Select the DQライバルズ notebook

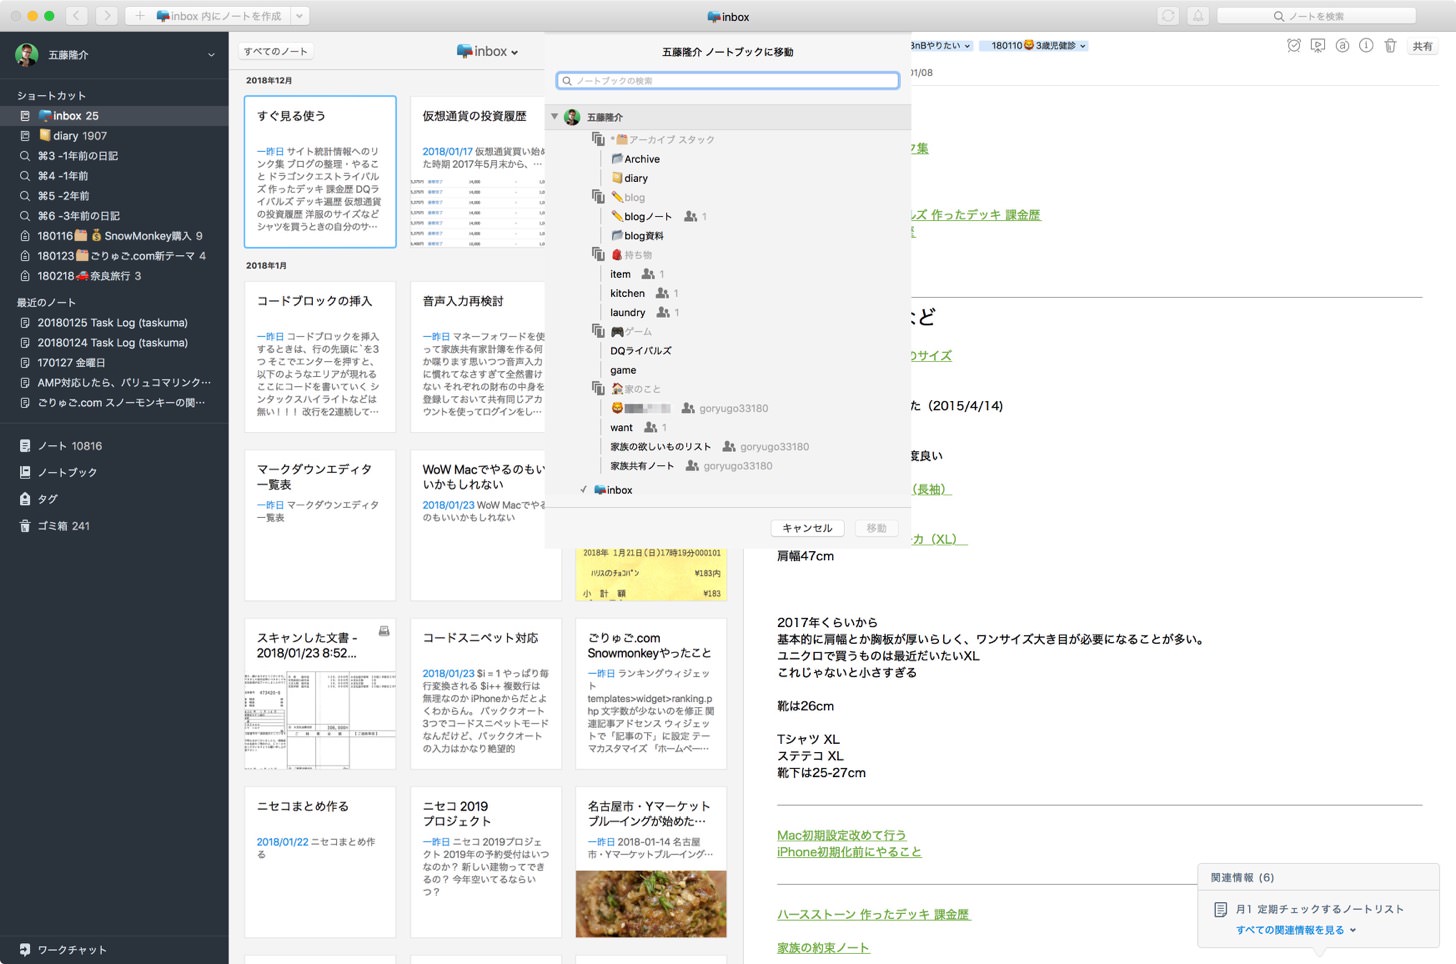pyautogui.click(x=640, y=351)
